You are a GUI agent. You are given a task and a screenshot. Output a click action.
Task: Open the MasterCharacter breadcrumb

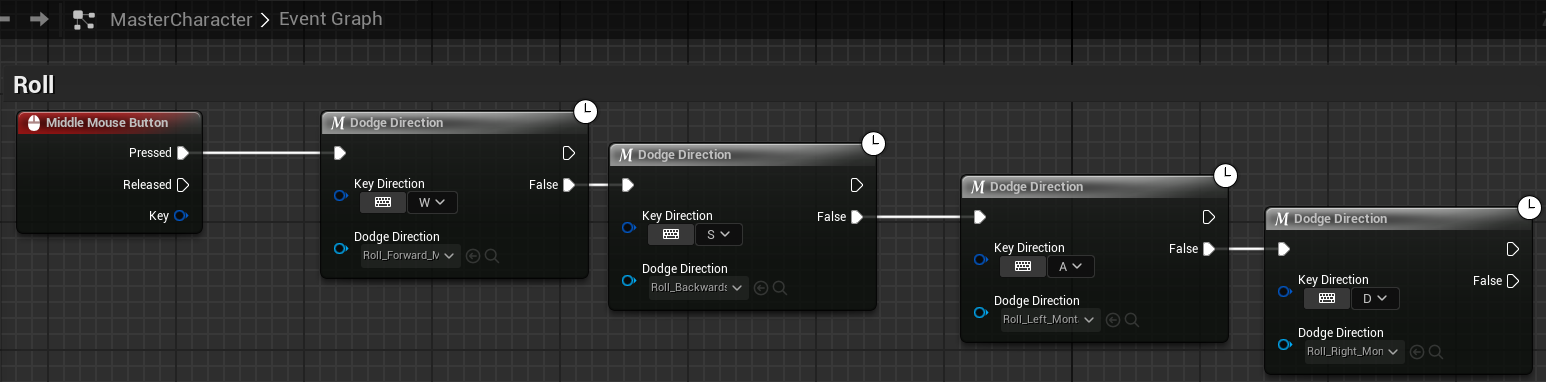181,19
